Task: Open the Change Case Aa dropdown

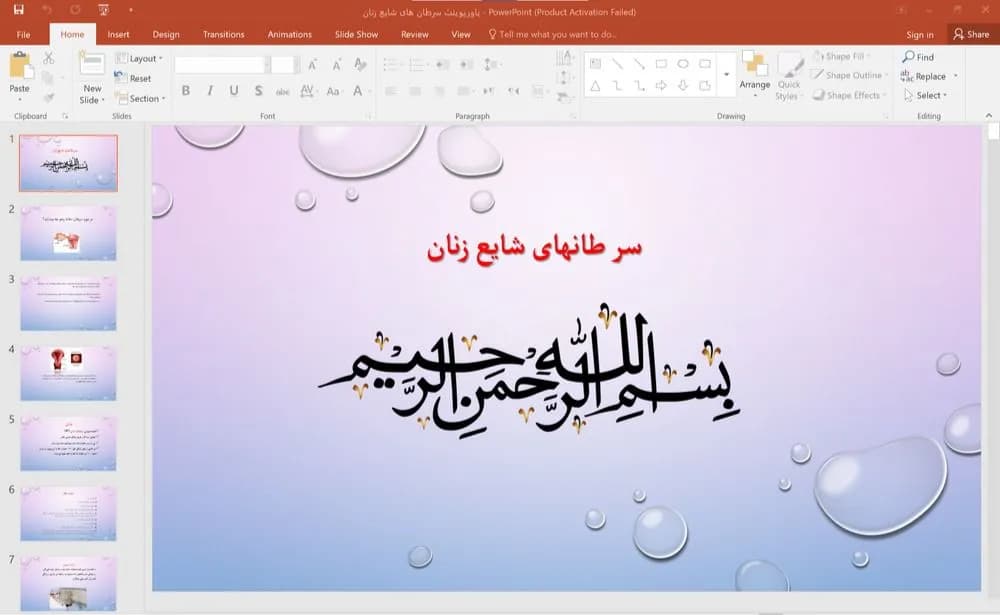Action: point(333,91)
